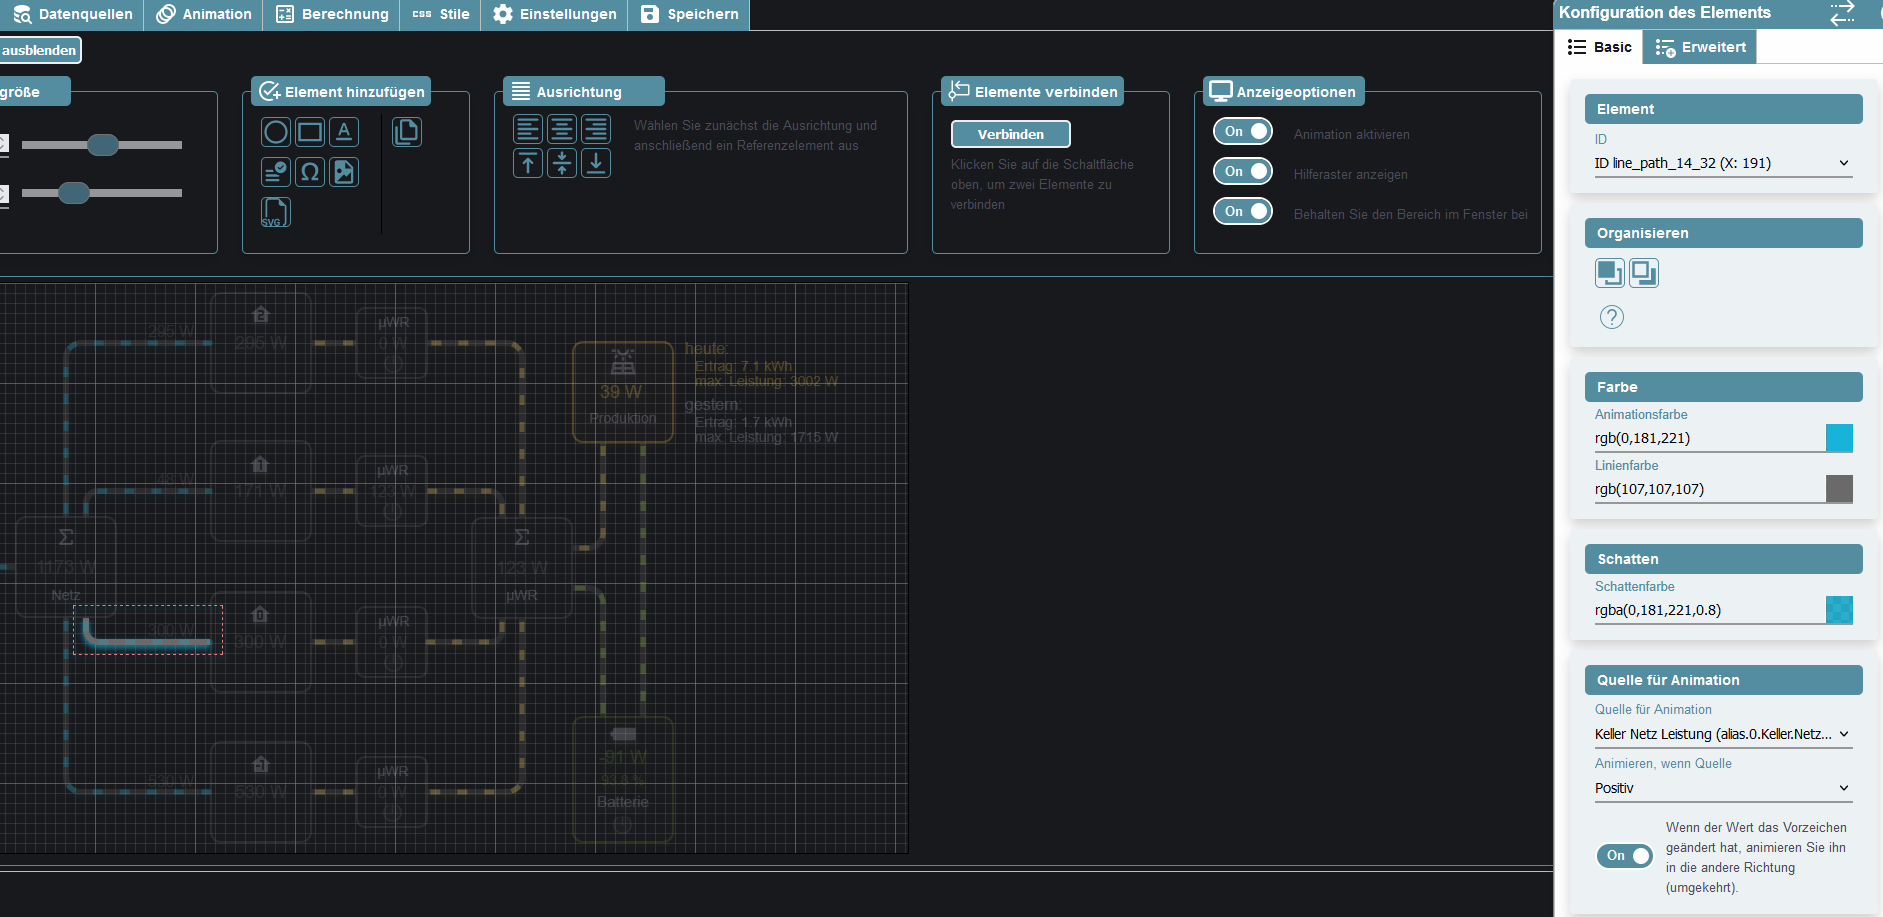Open the Berechnung menu
Image resolution: width=1883 pixels, height=917 pixels.
(332, 14)
